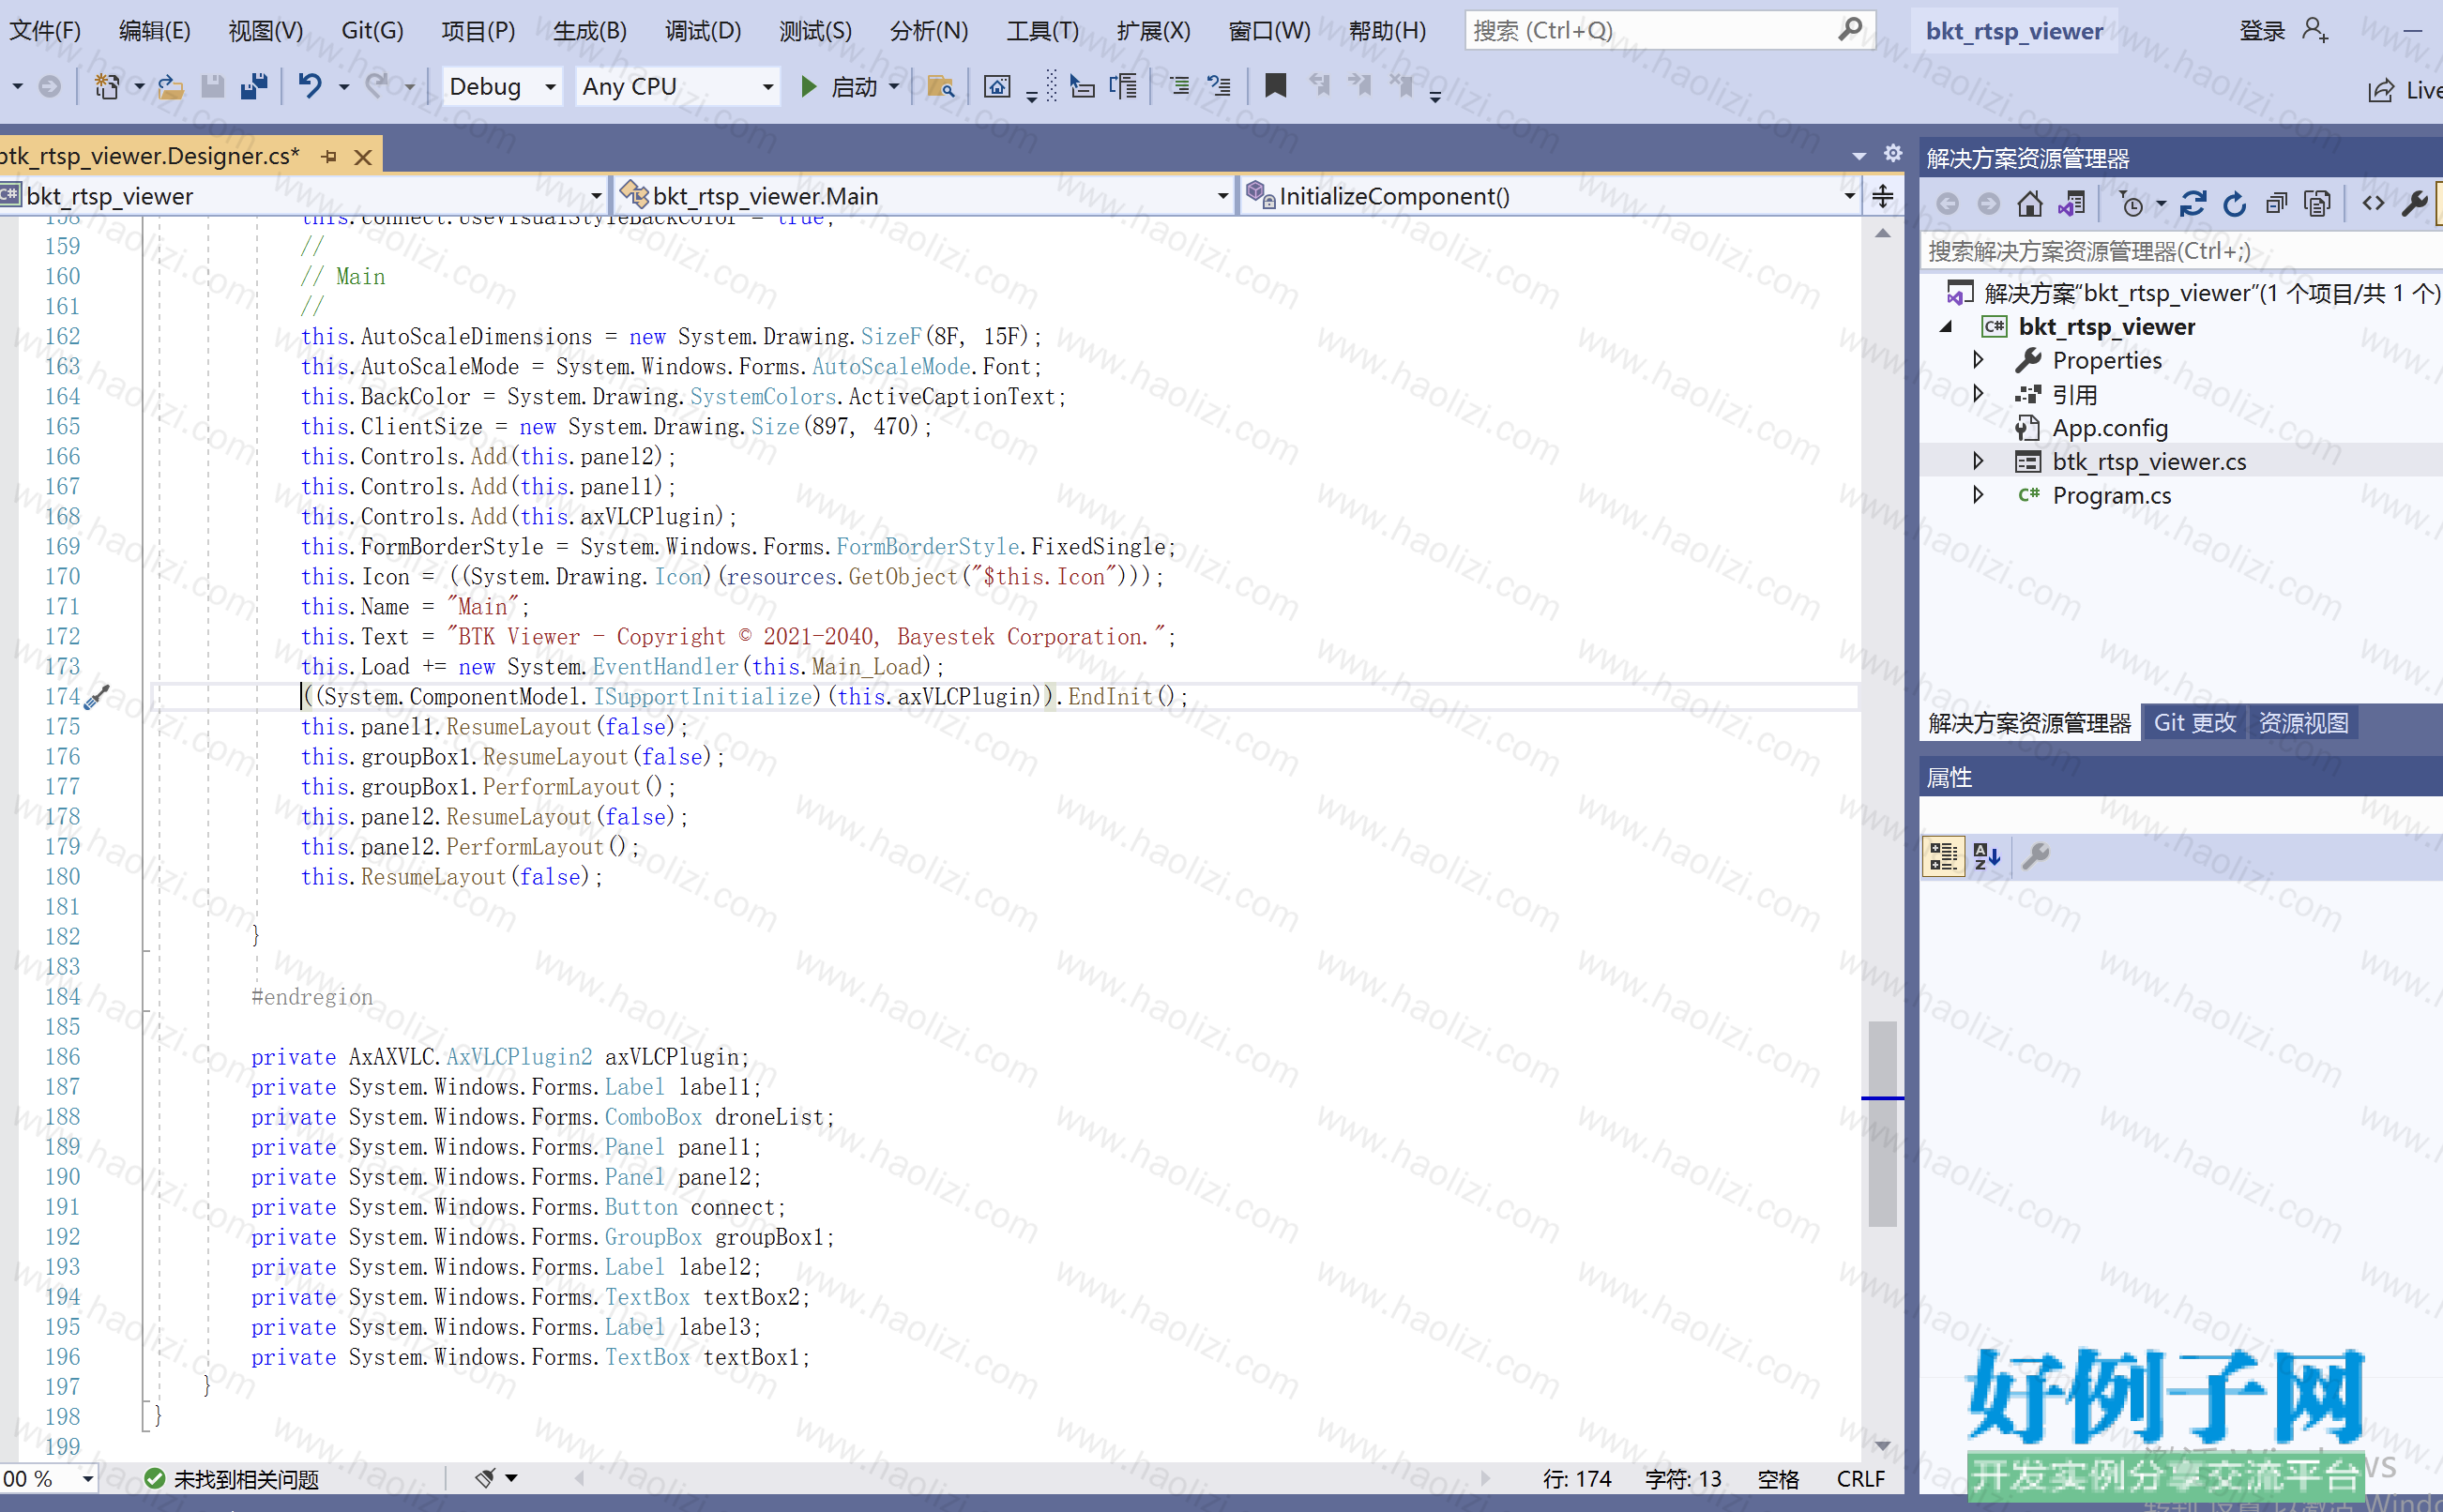
Task: Click the Categorized view icon in the Properties panel
Action: point(1943,856)
